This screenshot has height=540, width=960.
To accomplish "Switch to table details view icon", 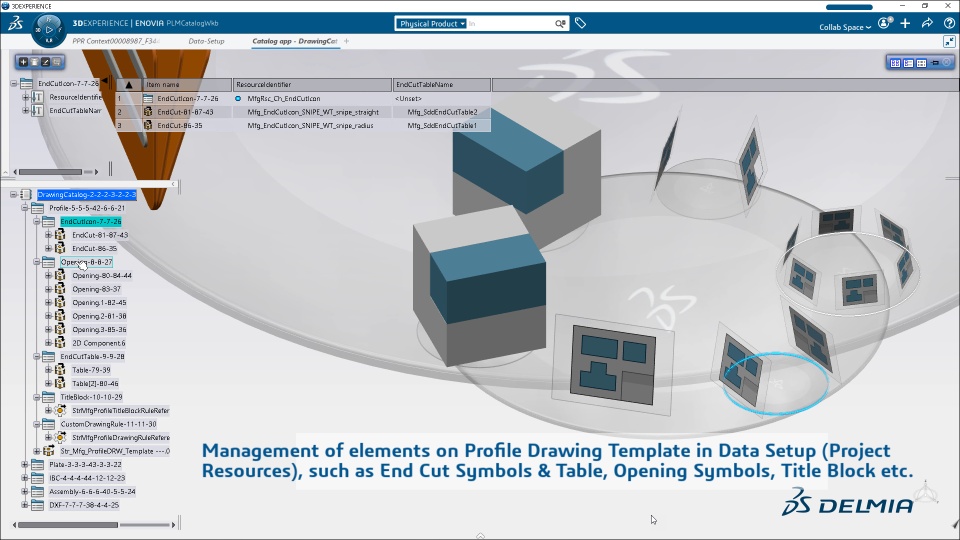I will coord(921,62).
